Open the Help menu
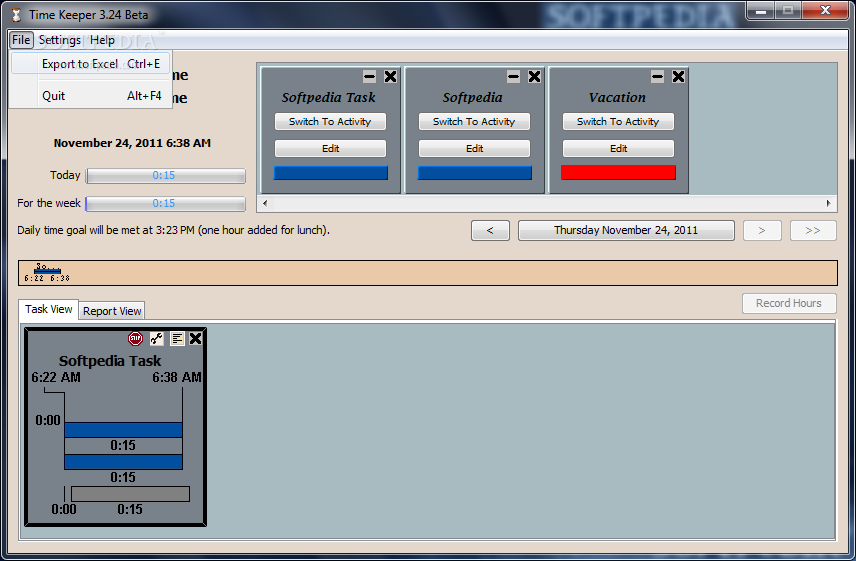Image resolution: width=856 pixels, height=561 pixels. pyautogui.click(x=102, y=40)
